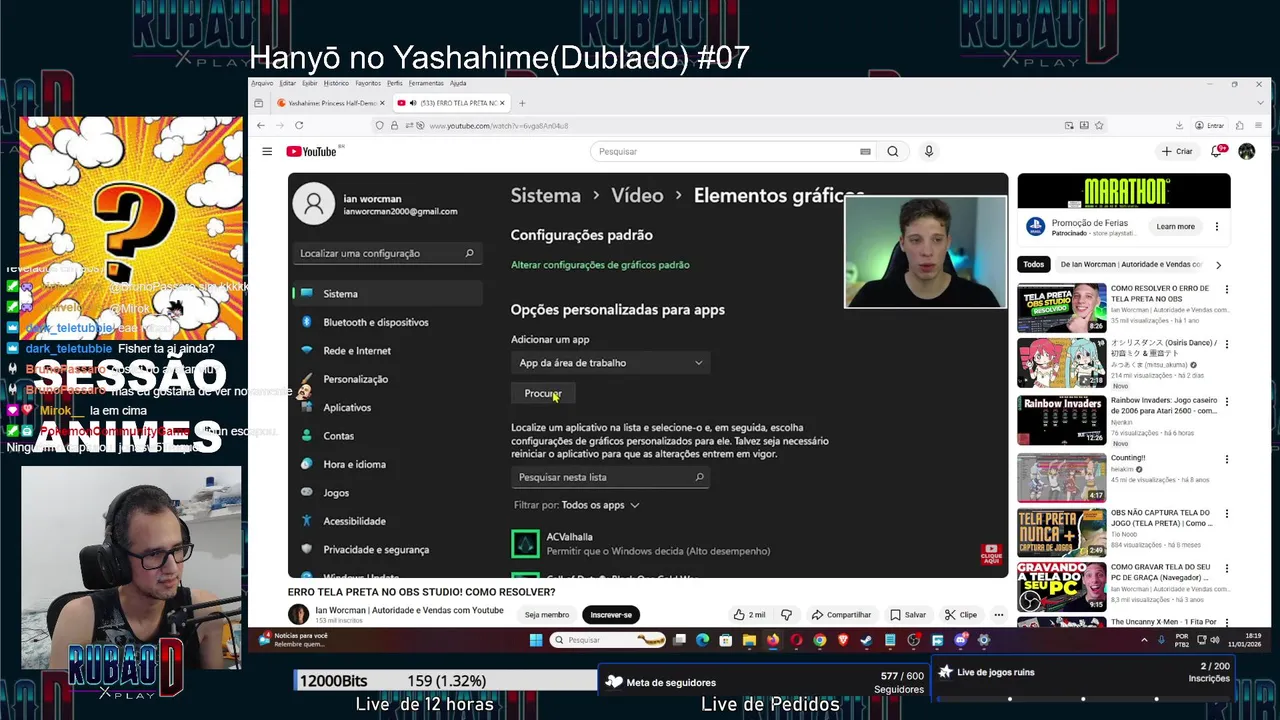Click the YouTube search magnifier button
Screen dimensions: 1280x720
[x=892, y=151]
